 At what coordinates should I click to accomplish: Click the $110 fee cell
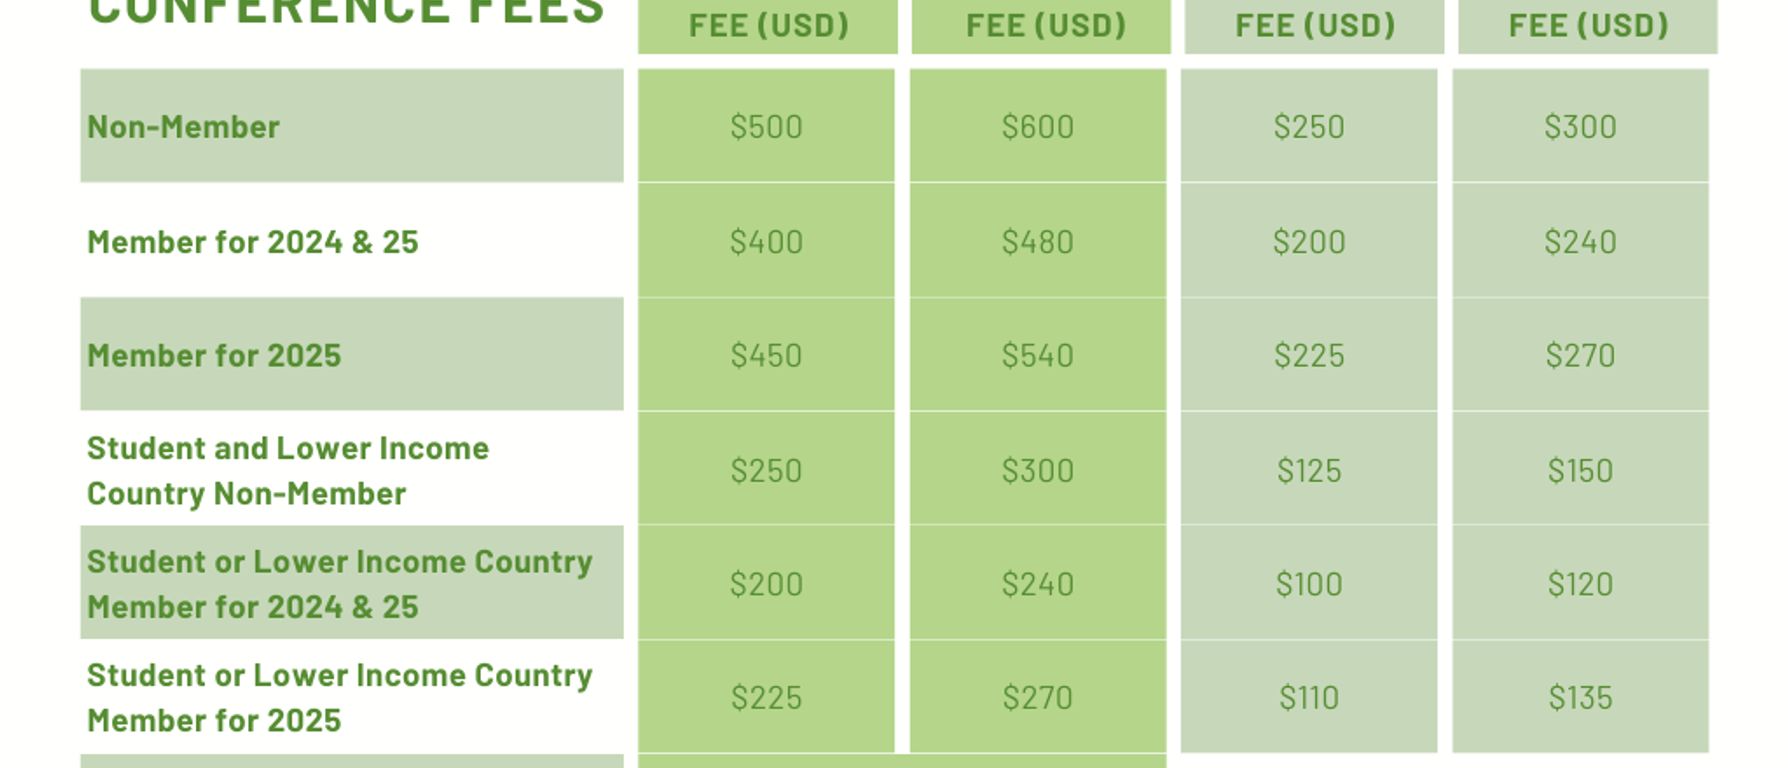(1309, 698)
